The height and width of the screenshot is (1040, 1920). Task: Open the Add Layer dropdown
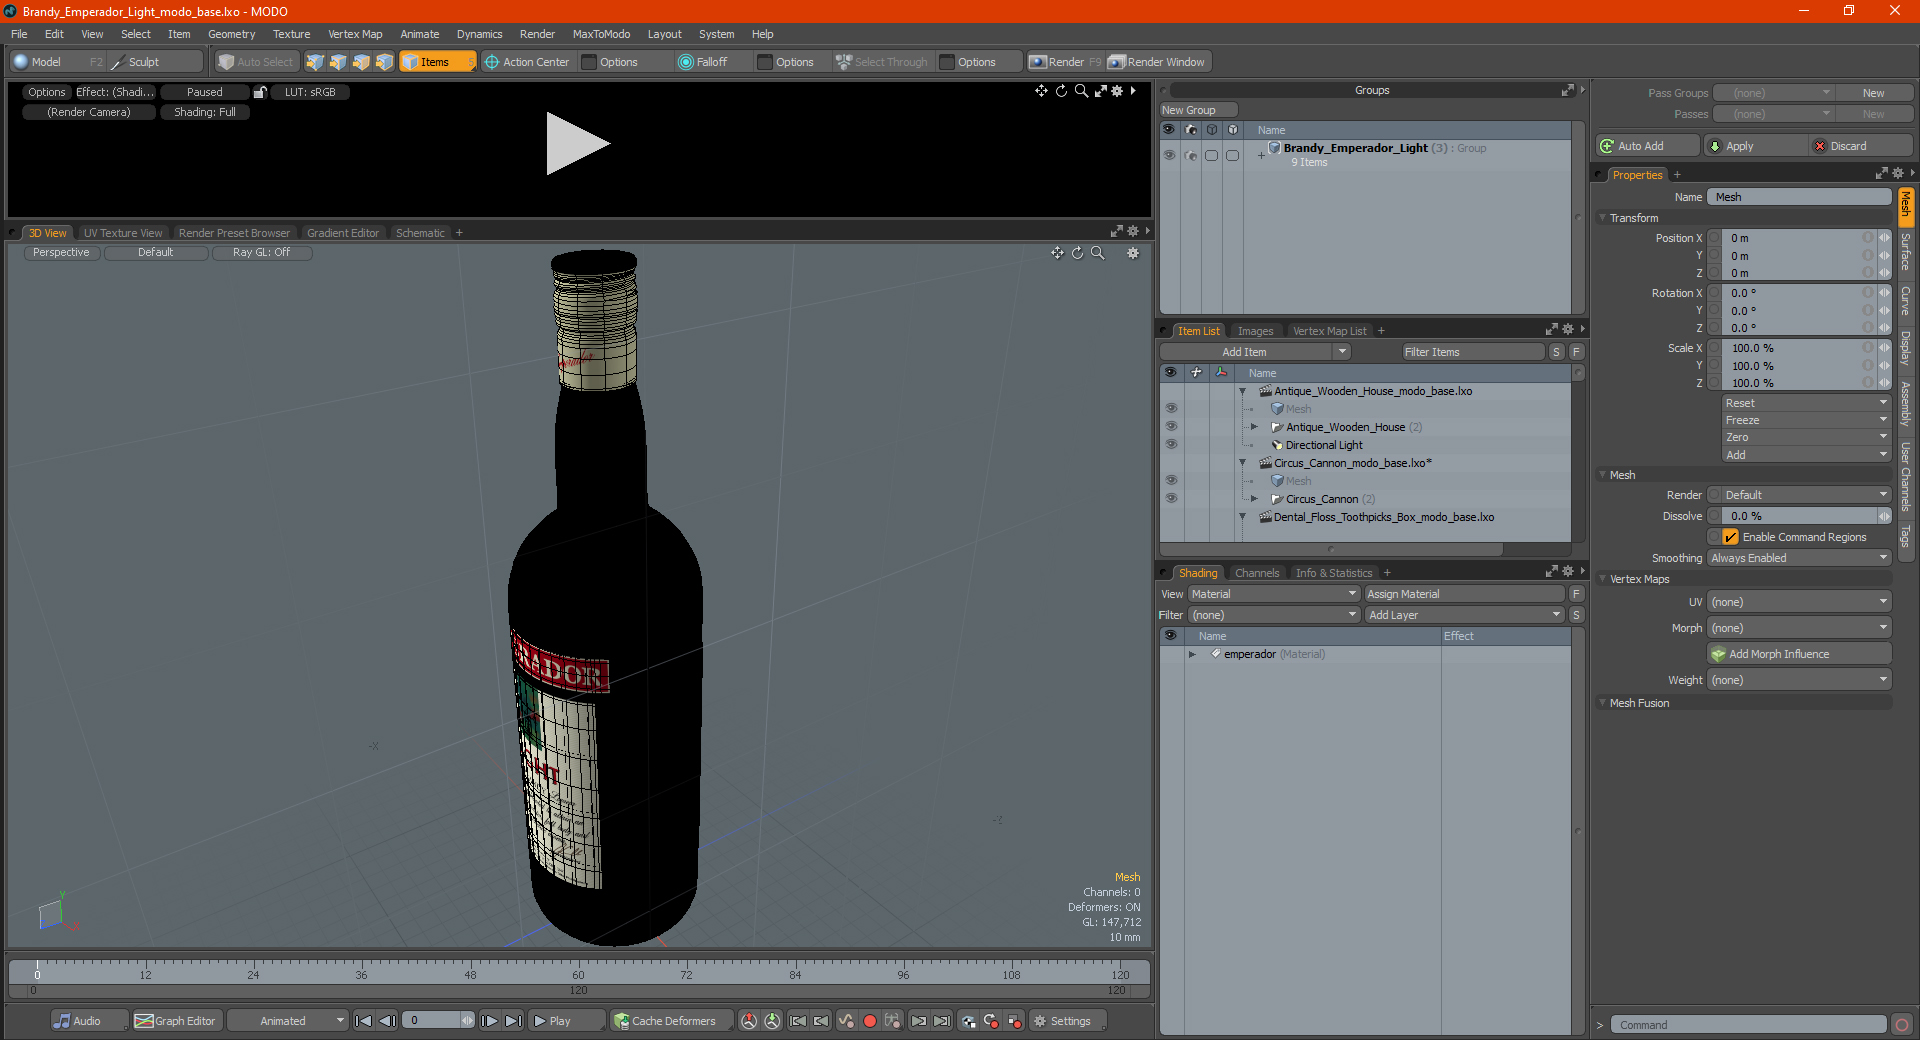[1464, 615]
